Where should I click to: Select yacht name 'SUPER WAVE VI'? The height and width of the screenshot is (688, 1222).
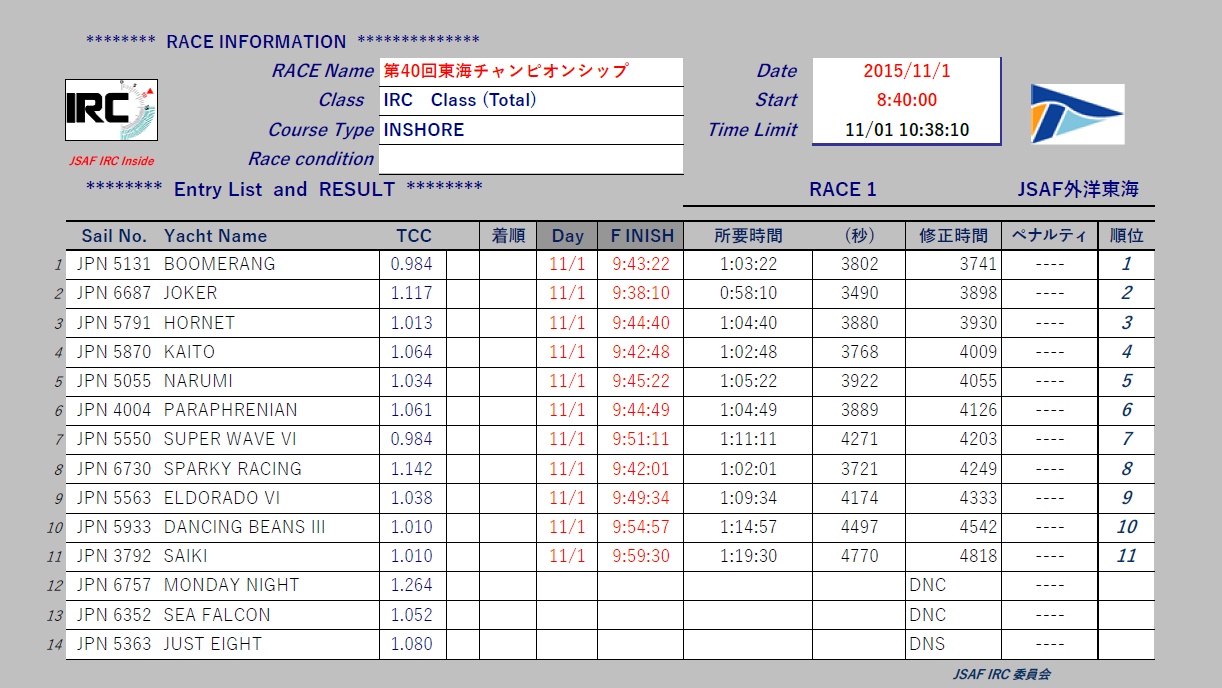pyautogui.click(x=230, y=439)
